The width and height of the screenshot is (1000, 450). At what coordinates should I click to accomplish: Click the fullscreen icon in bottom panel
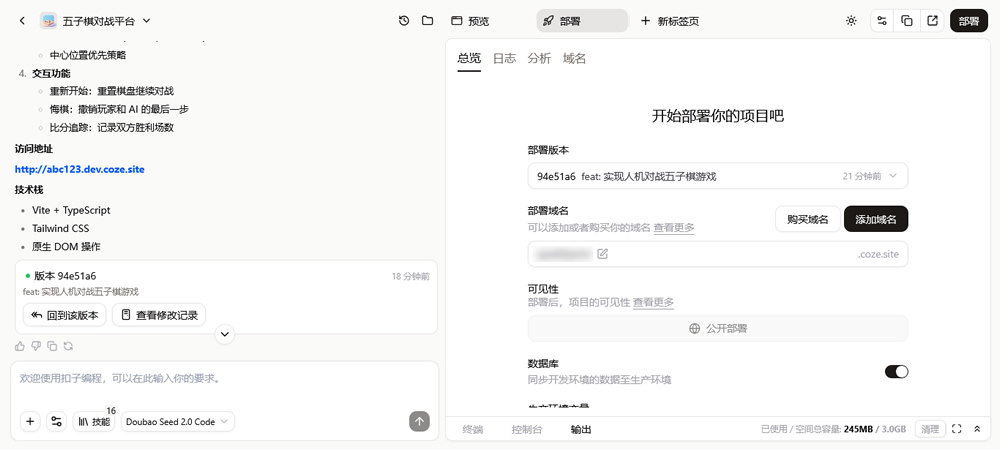pyautogui.click(x=957, y=429)
